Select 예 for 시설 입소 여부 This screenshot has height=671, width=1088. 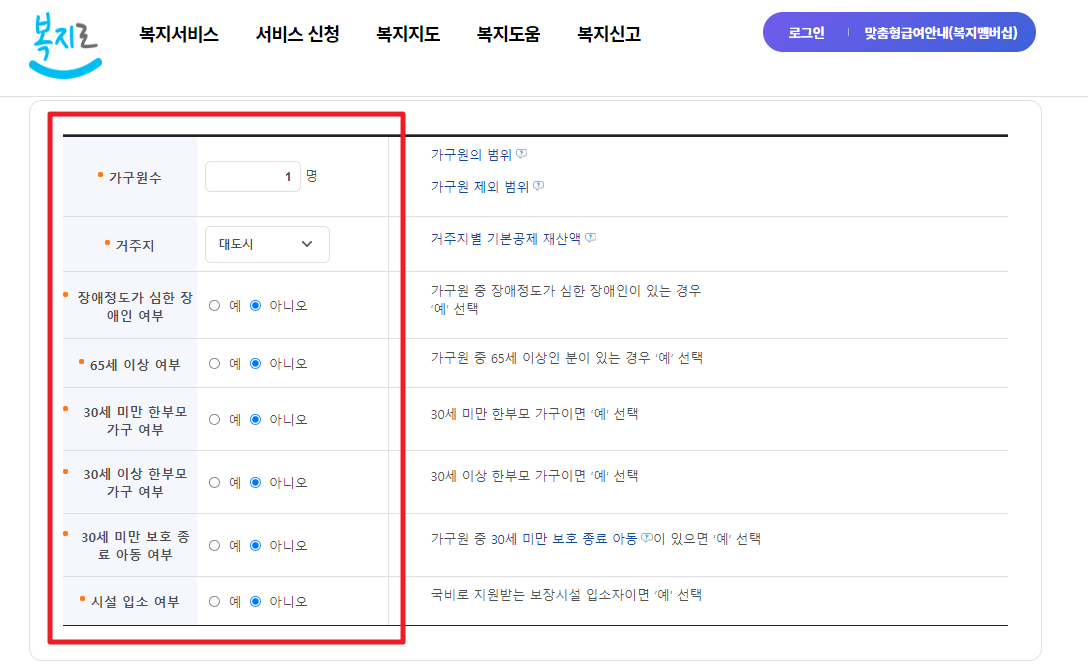click(214, 602)
